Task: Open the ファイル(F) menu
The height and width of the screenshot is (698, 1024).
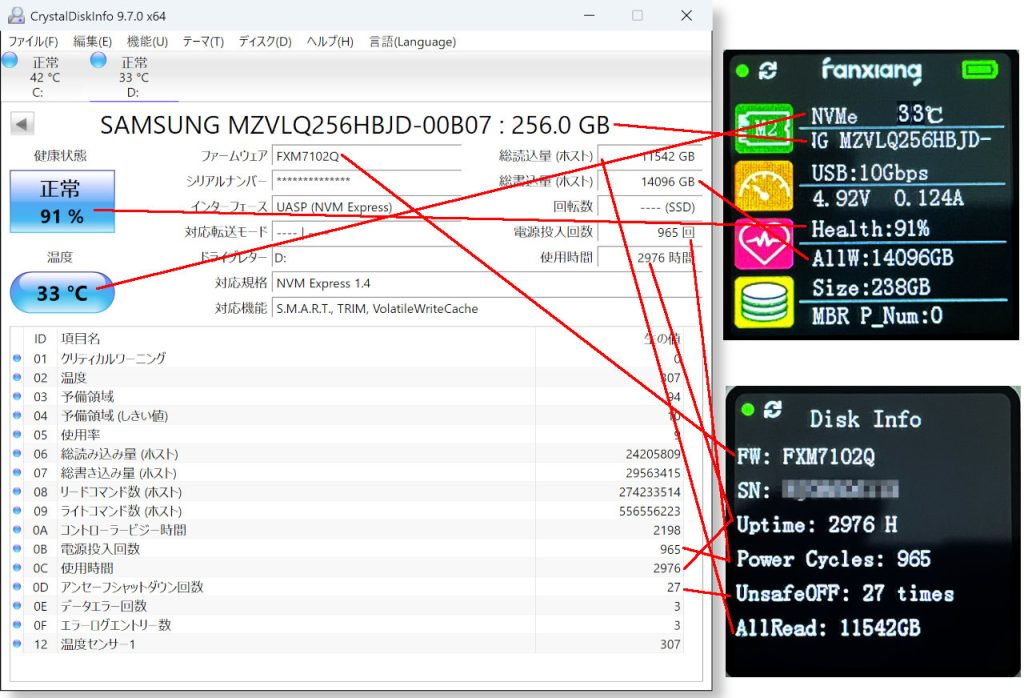Action: point(33,42)
